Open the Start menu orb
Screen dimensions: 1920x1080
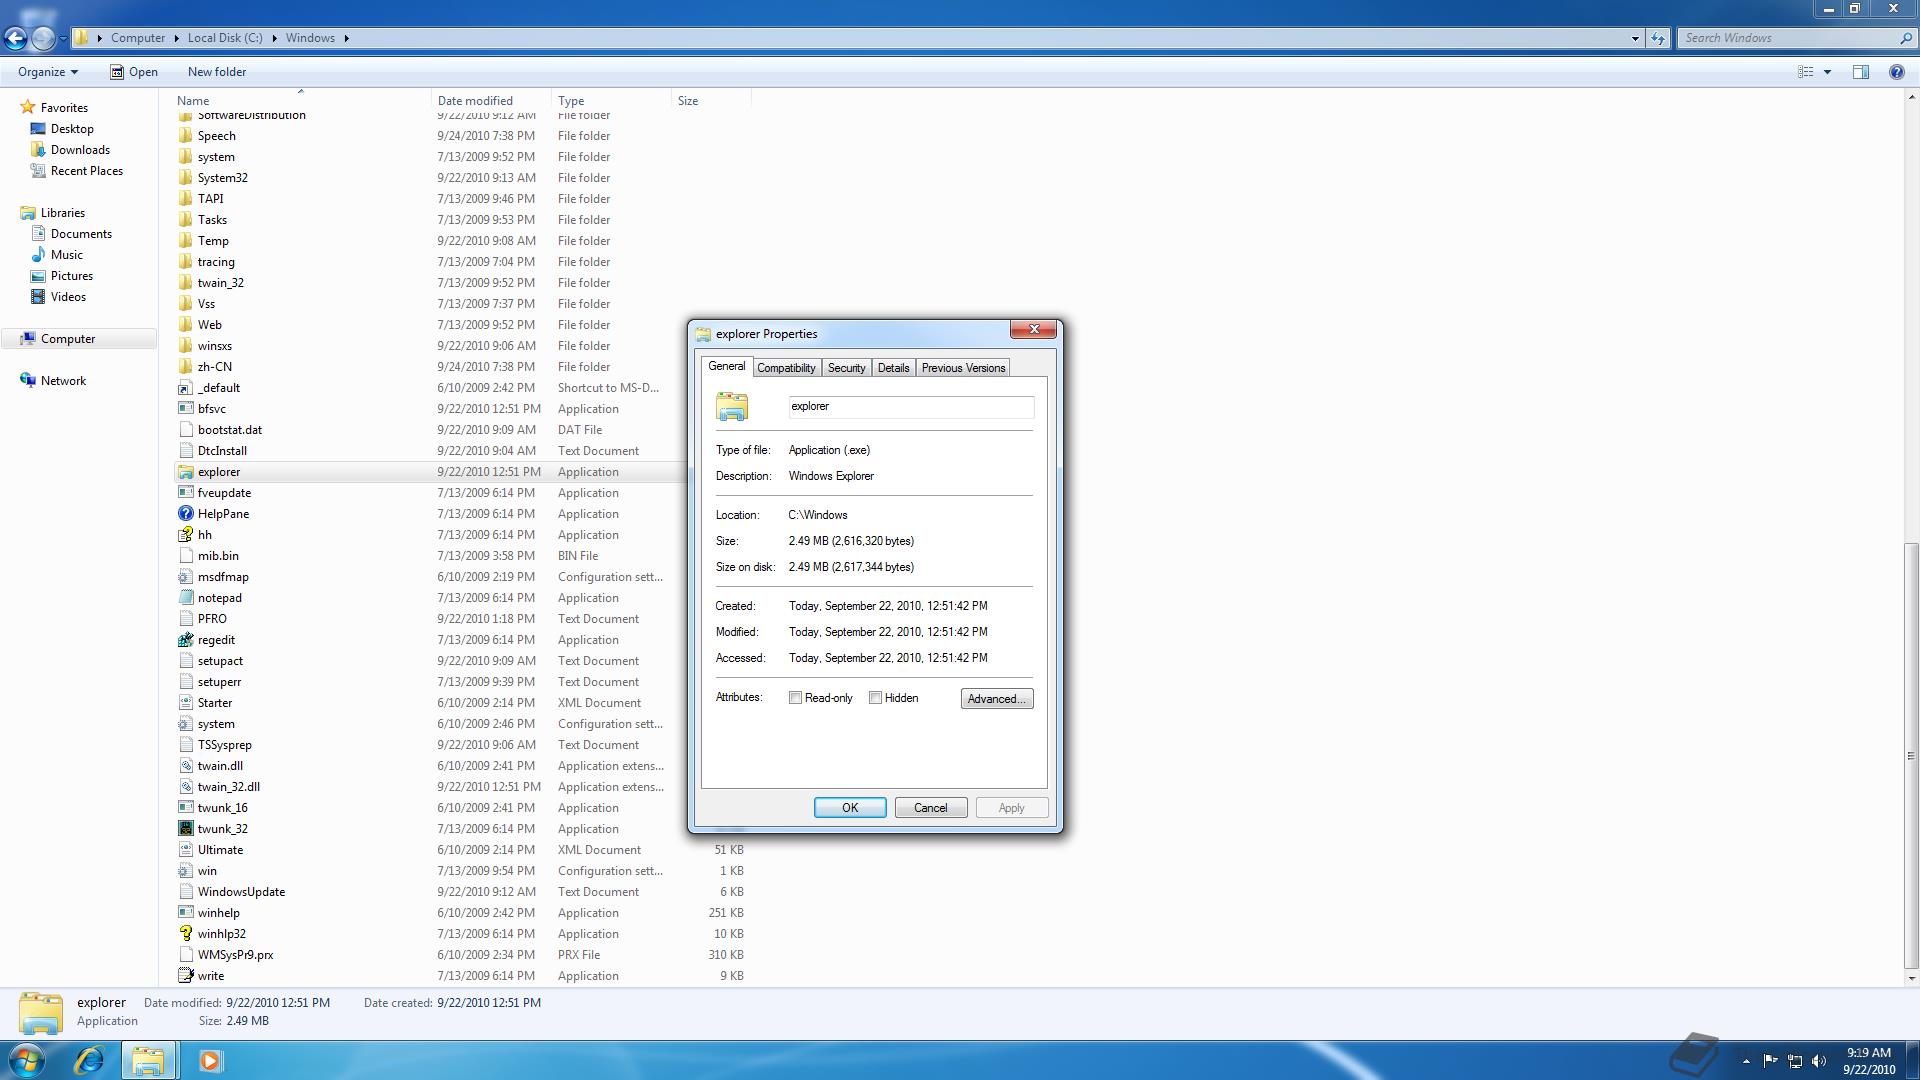tap(27, 1060)
